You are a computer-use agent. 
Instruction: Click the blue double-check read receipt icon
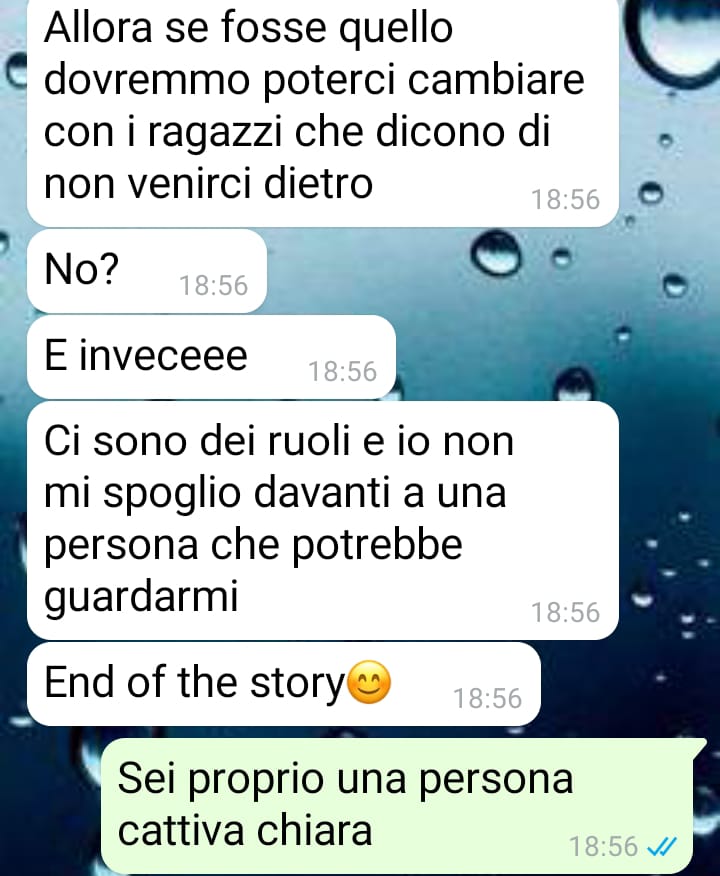click(x=661, y=846)
